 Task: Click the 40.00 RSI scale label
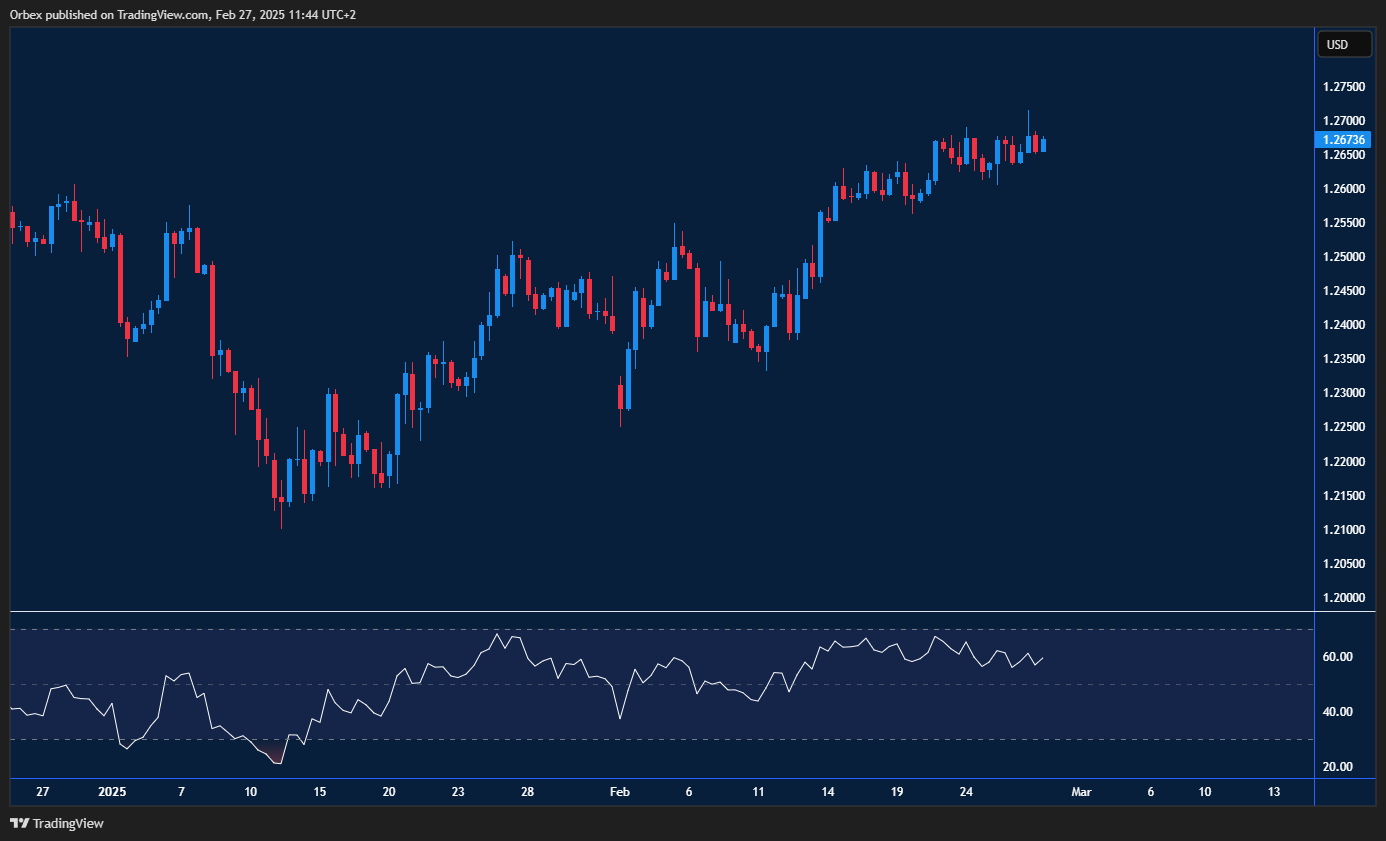click(1338, 712)
